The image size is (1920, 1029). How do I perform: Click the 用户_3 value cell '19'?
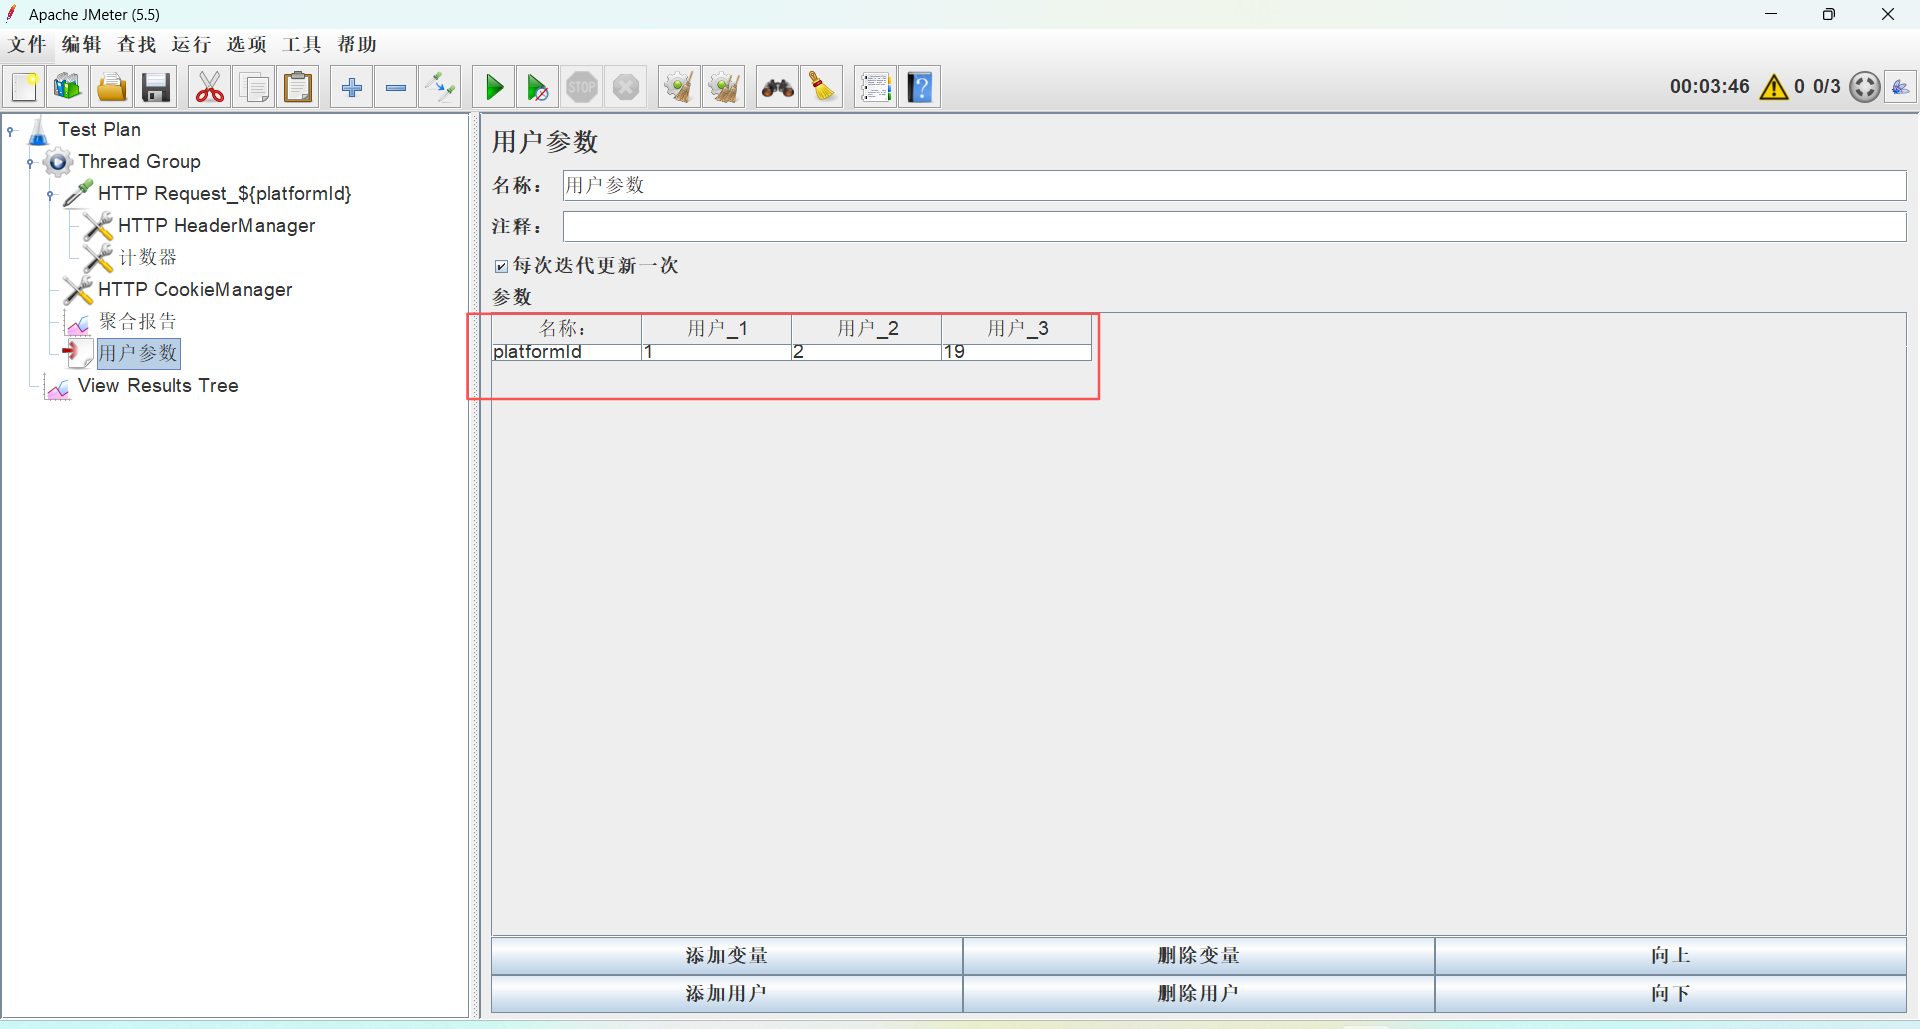coord(1016,352)
